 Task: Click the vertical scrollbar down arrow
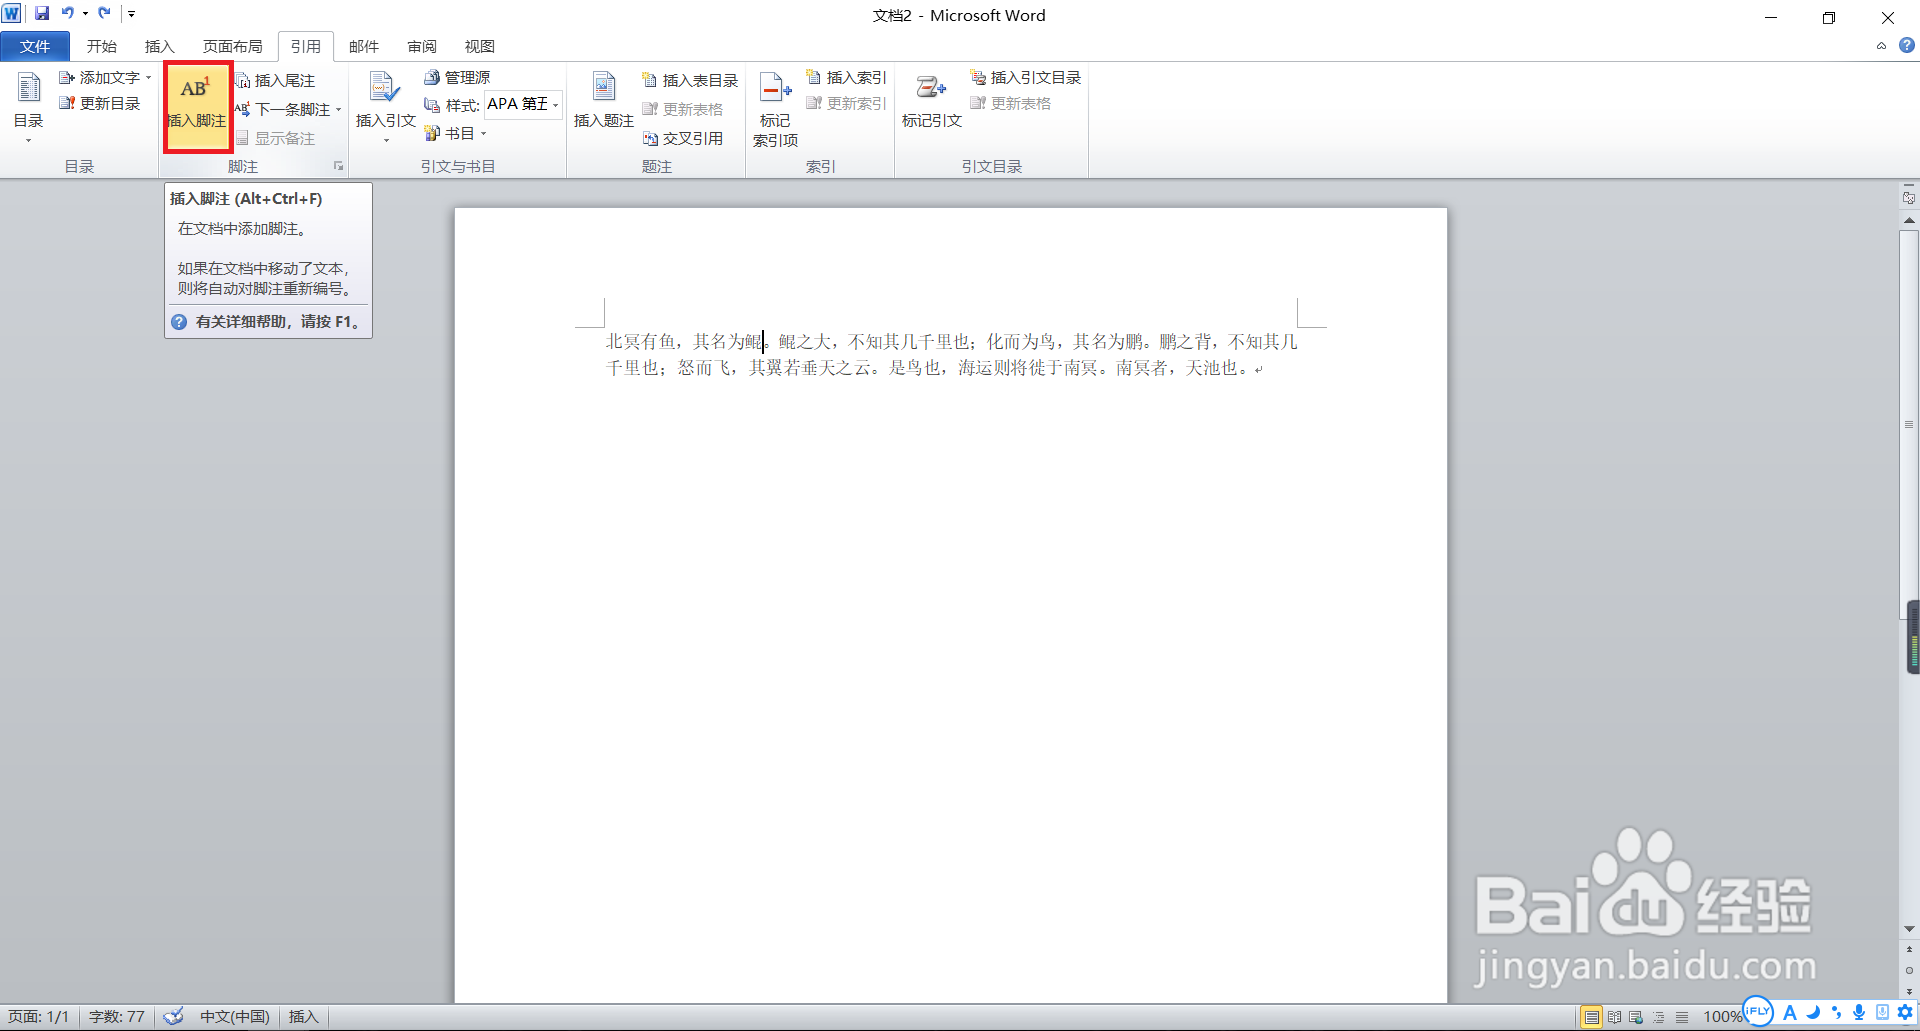(1909, 929)
